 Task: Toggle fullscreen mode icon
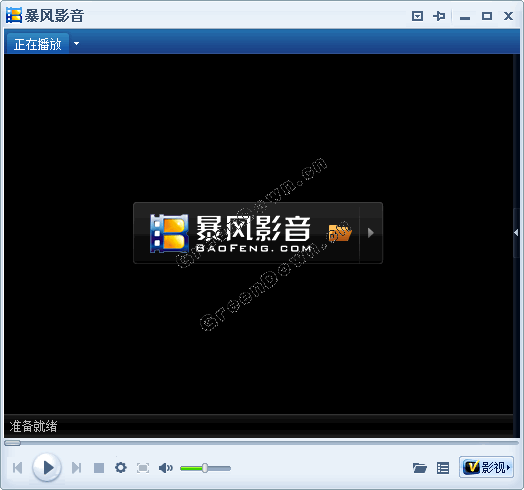point(143,468)
